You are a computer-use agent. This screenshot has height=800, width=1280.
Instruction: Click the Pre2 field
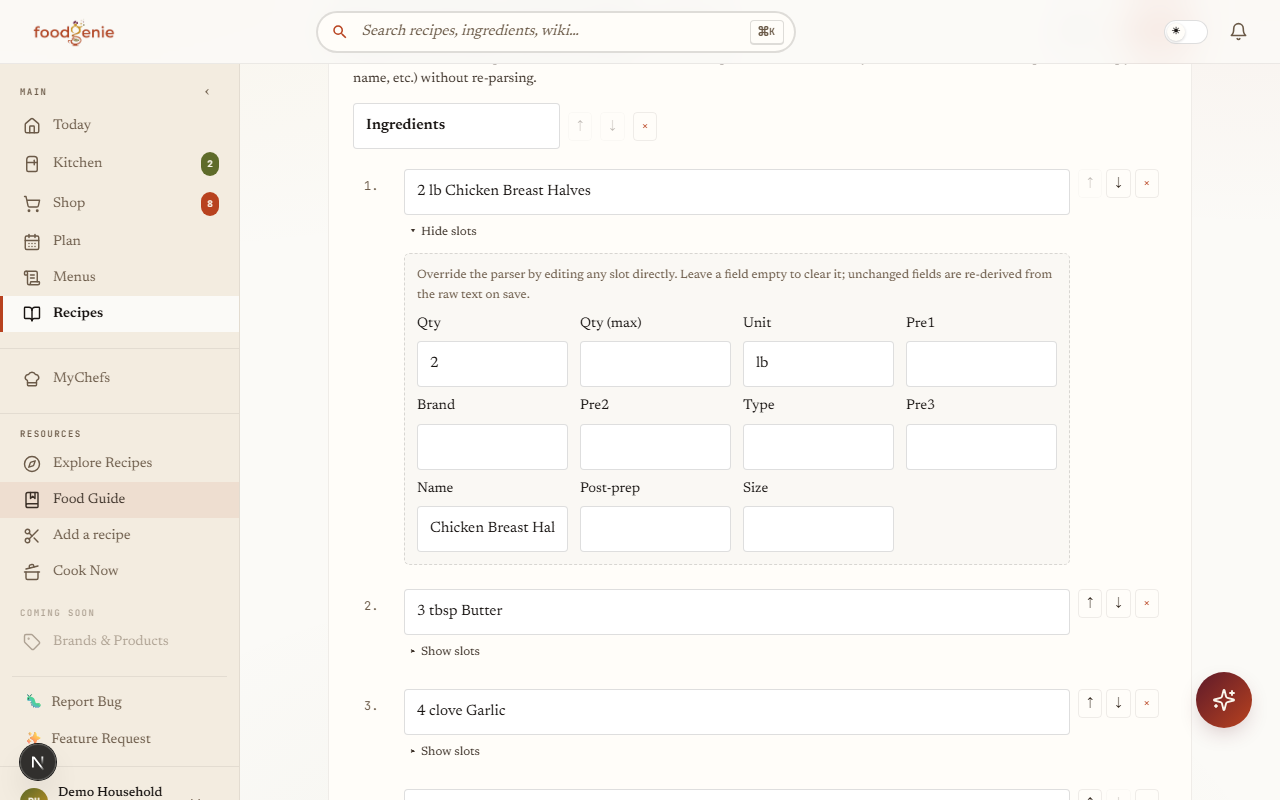655,447
